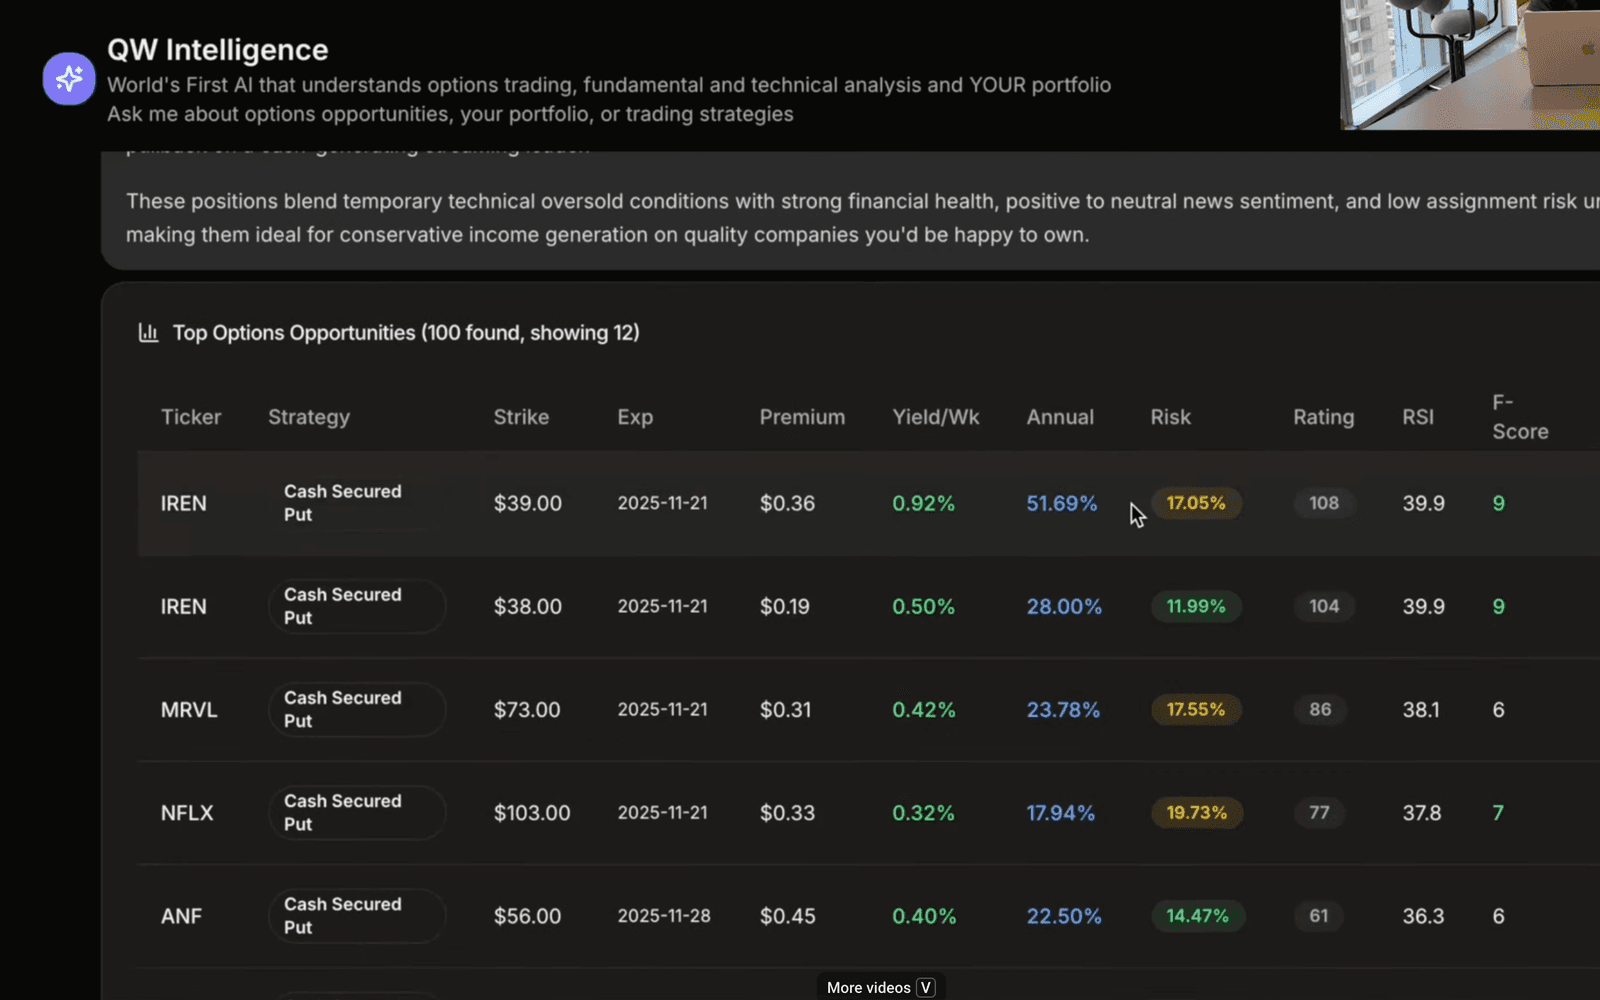Click the 23.78% annual return value
The image size is (1600, 1000).
pos(1063,710)
